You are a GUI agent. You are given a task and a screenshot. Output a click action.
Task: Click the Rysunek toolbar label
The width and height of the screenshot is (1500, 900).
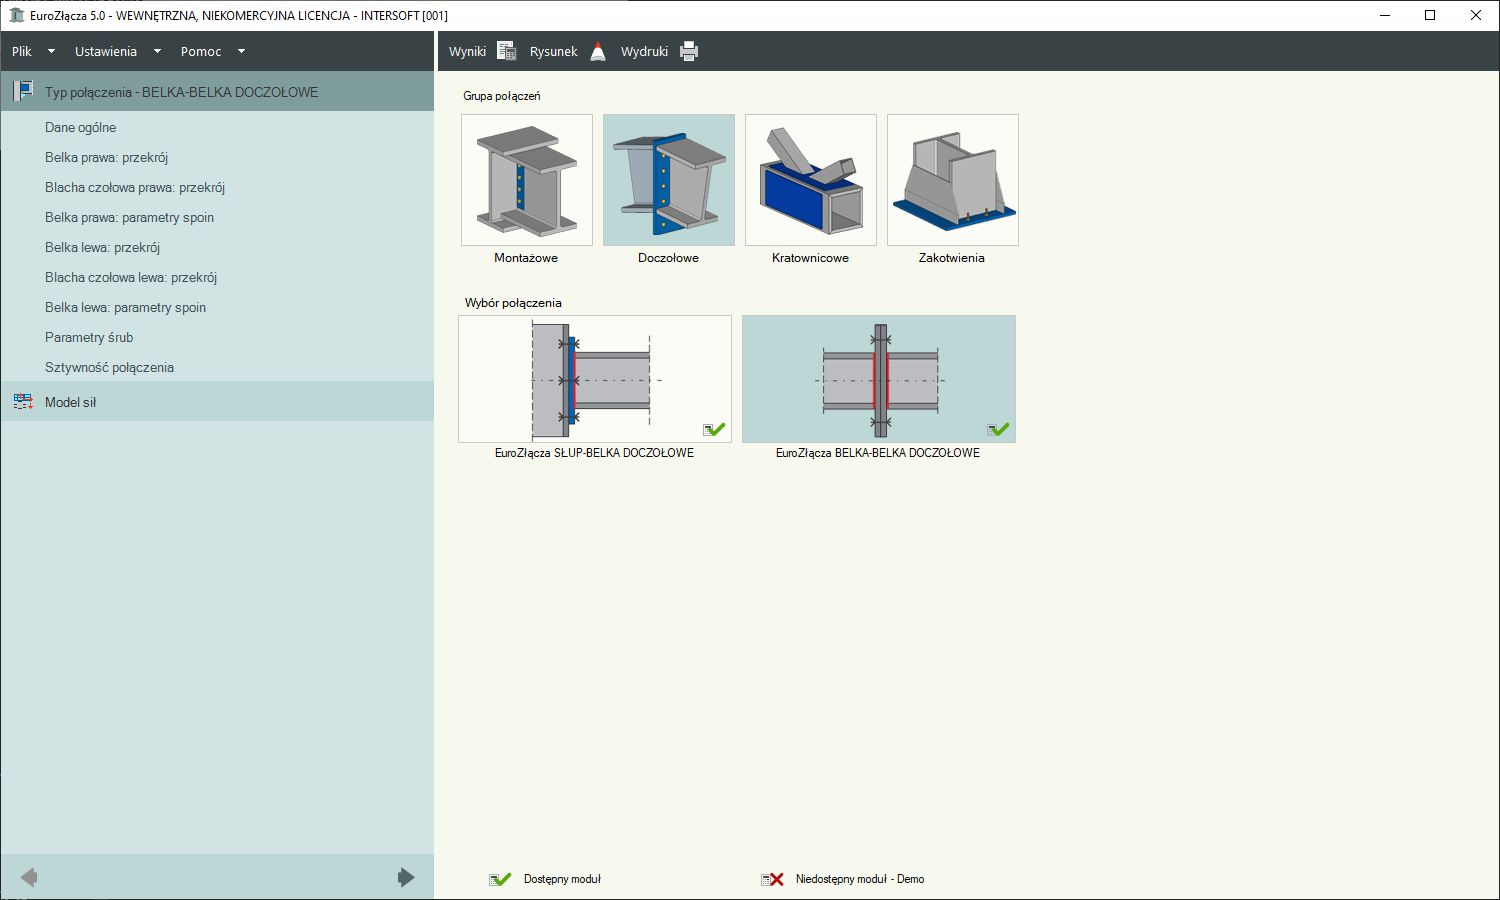click(x=554, y=51)
